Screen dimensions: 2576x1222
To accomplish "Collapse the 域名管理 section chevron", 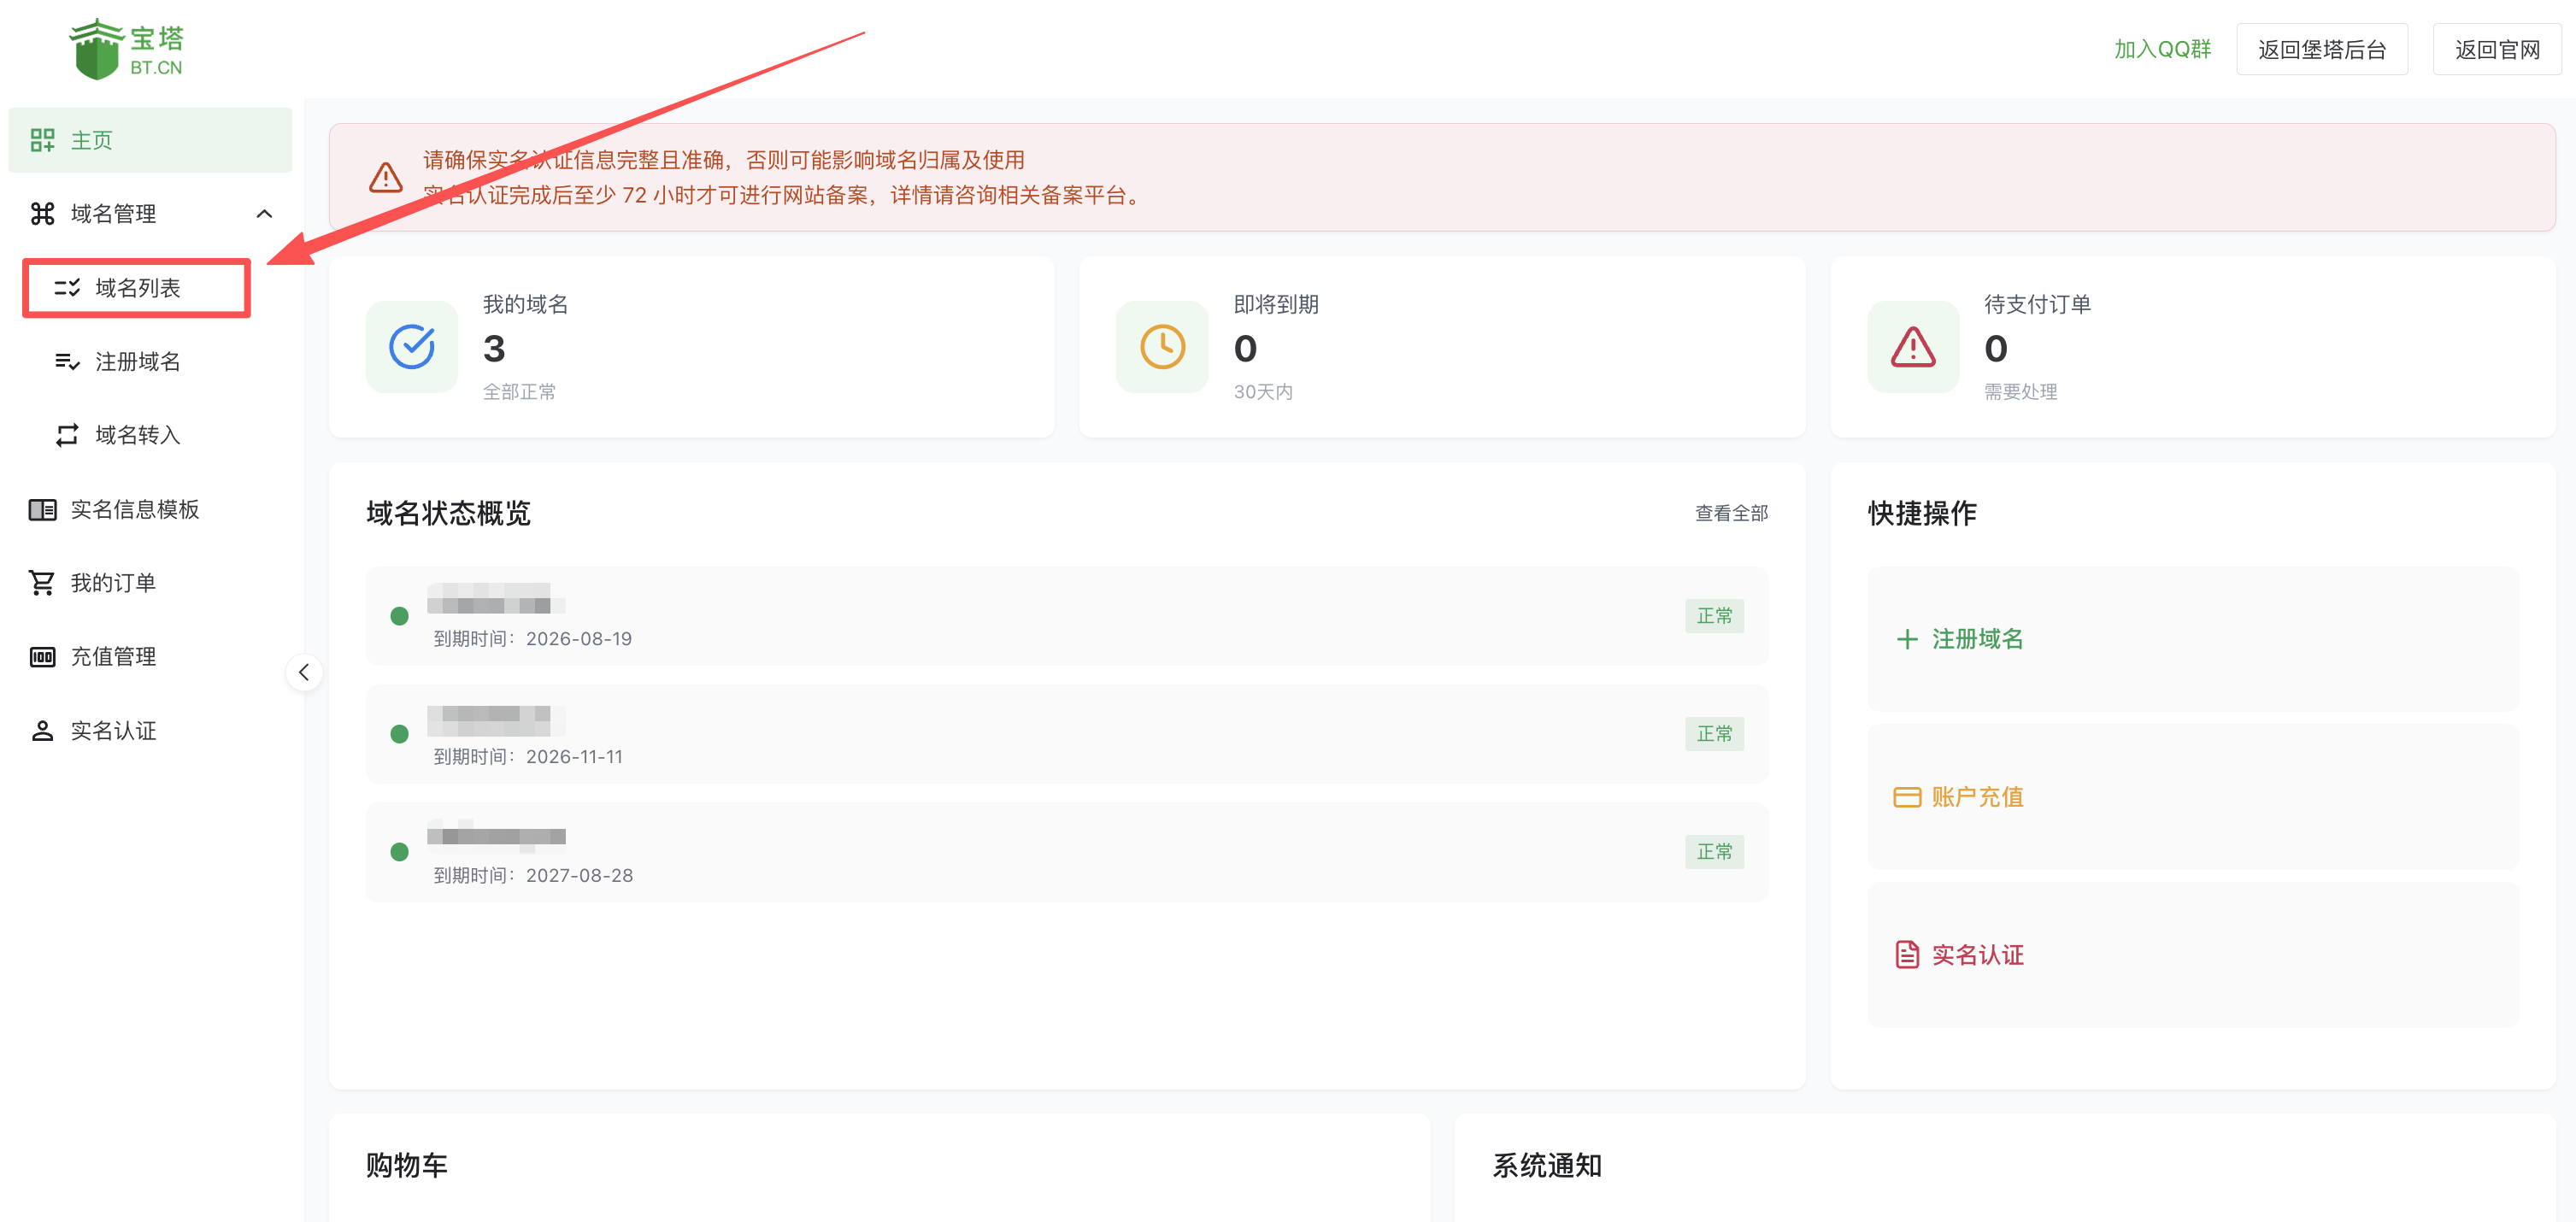I will coord(265,213).
